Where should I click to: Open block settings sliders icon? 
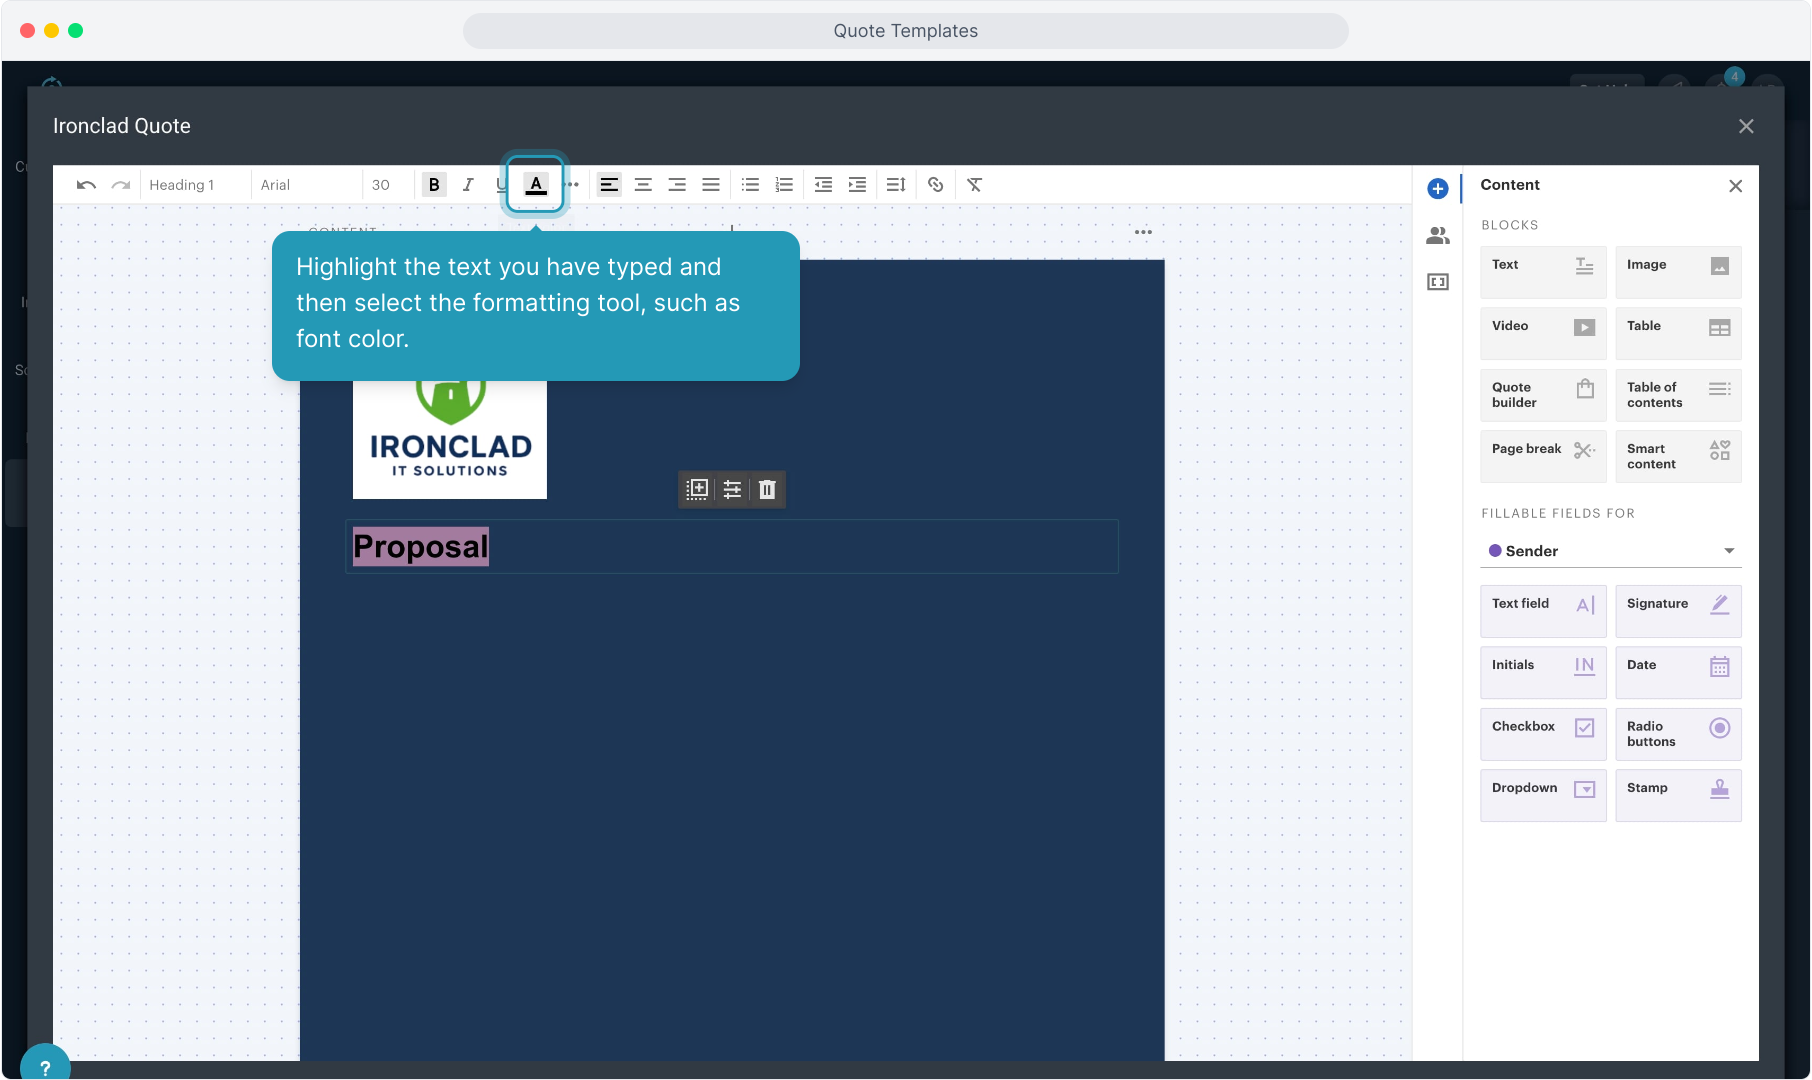(732, 489)
